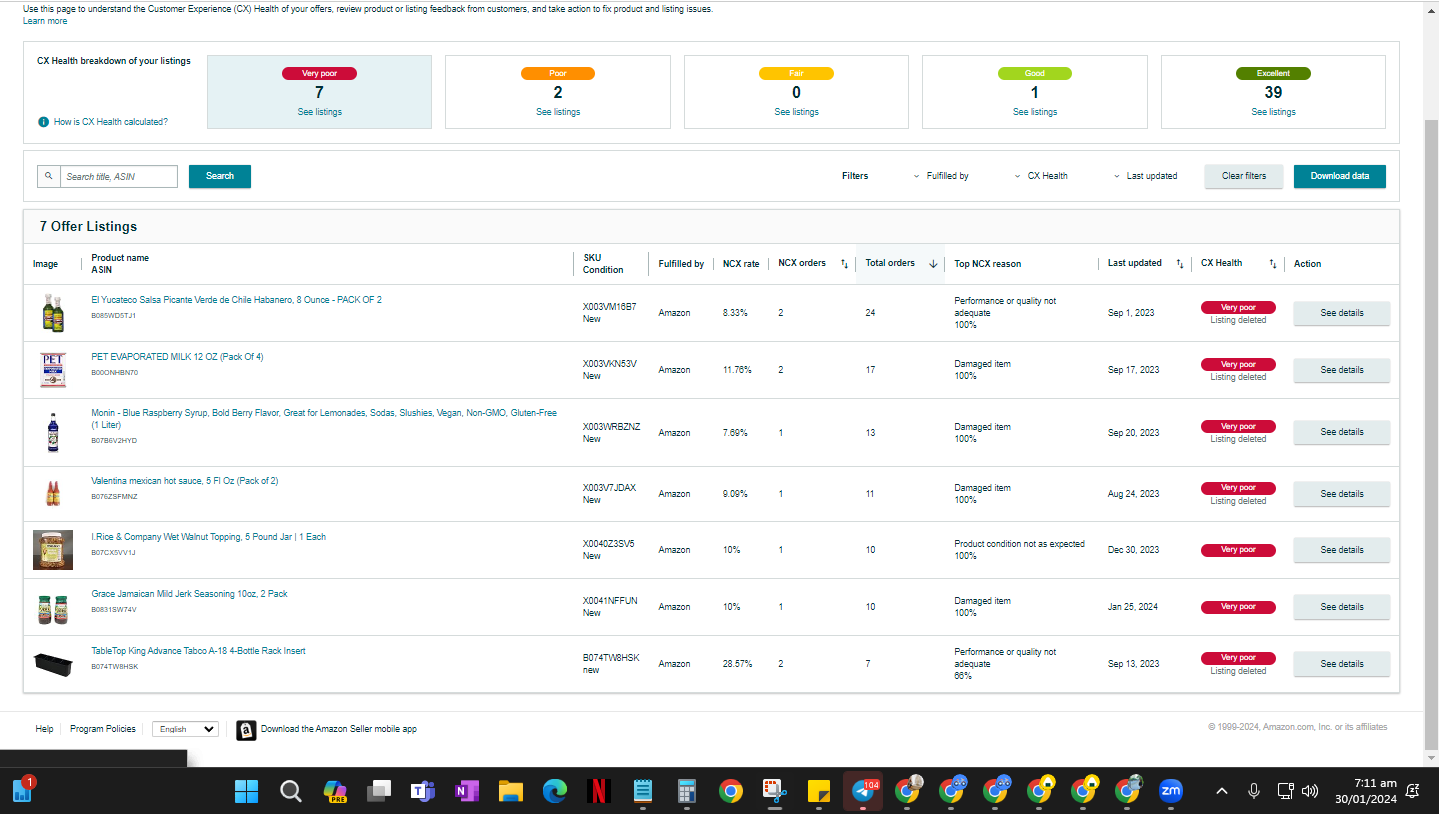1439x814 pixels.
Task: Open the PET EVAPORATED MILK product link
Action: point(177,357)
